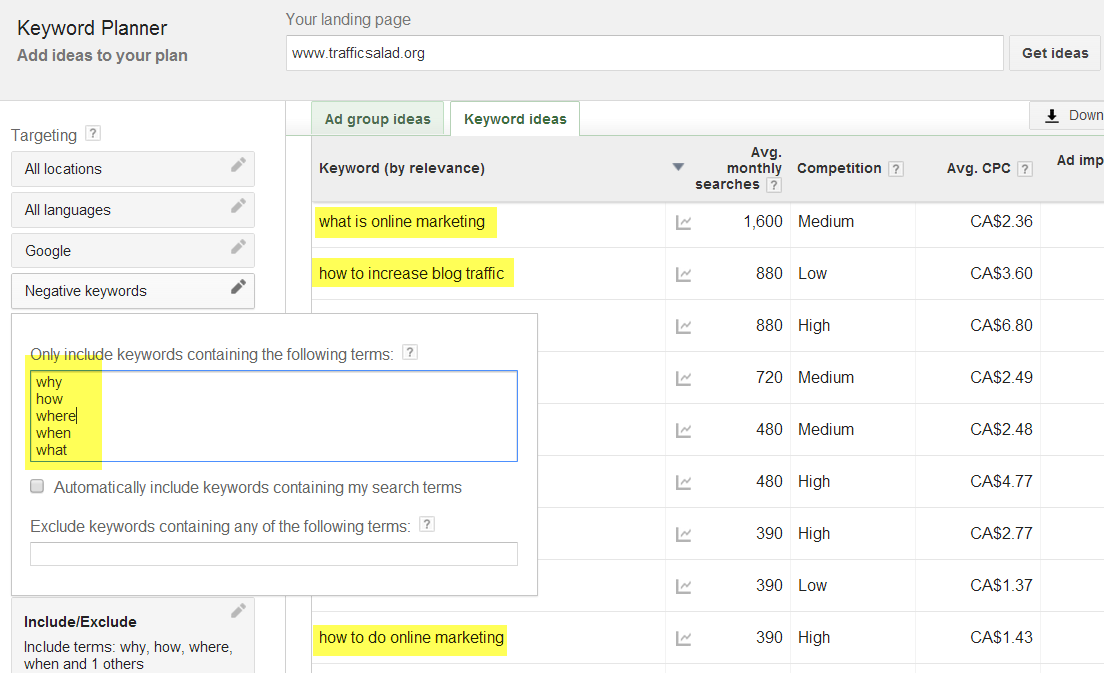This screenshot has width=1104, height=673.
Task: Edit All locations via pencil icon
Action: point(238,166)
